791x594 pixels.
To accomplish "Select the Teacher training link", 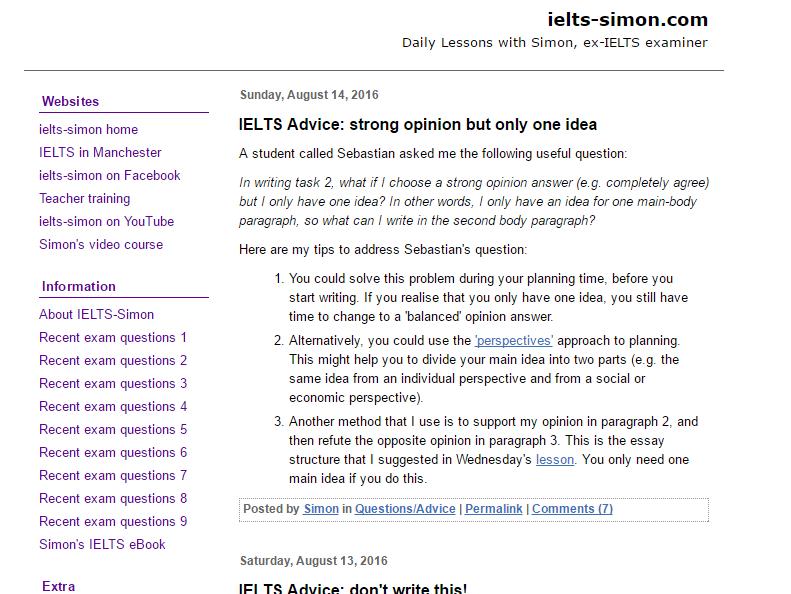I will [x=84, y=198].
